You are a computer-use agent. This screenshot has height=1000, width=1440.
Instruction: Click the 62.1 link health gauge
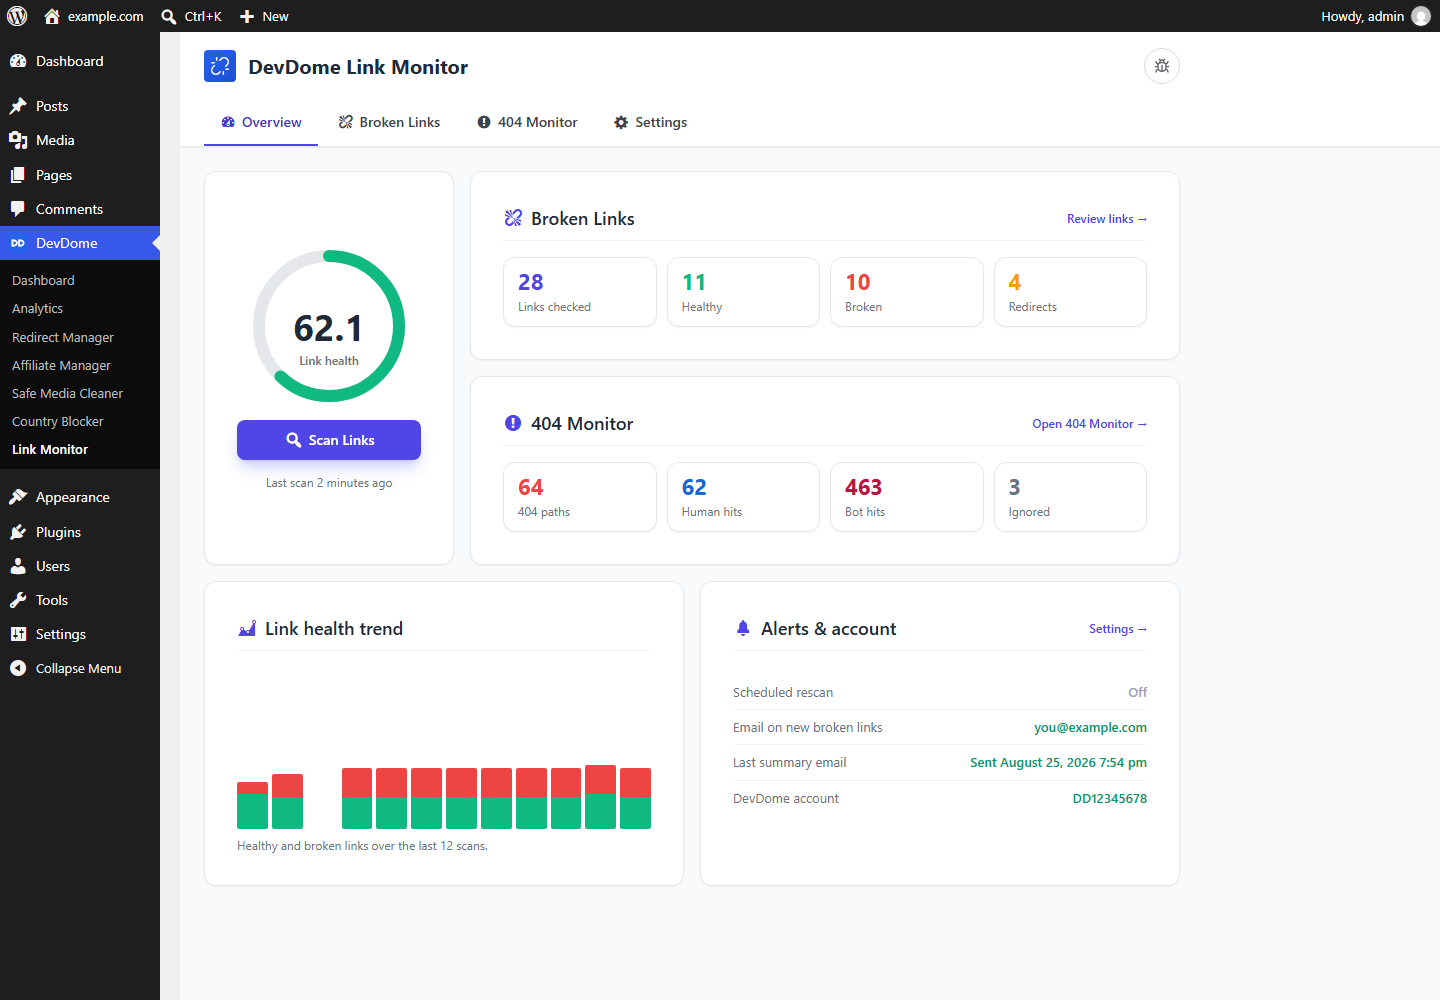click(329, 326)
